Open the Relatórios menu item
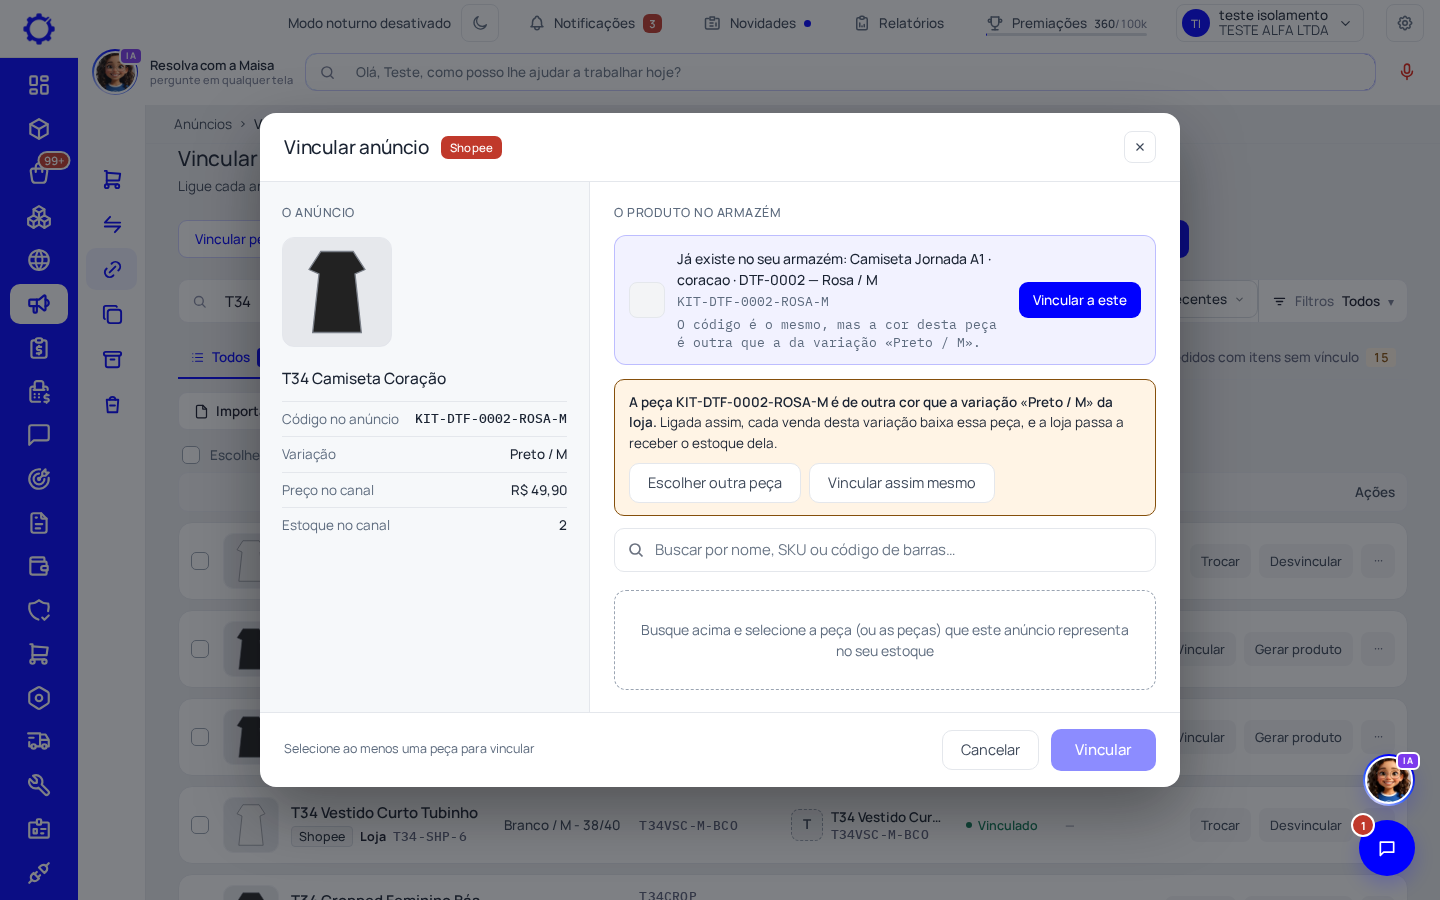The height and width of the screenshot is (900, 1440). pos(900,23)
